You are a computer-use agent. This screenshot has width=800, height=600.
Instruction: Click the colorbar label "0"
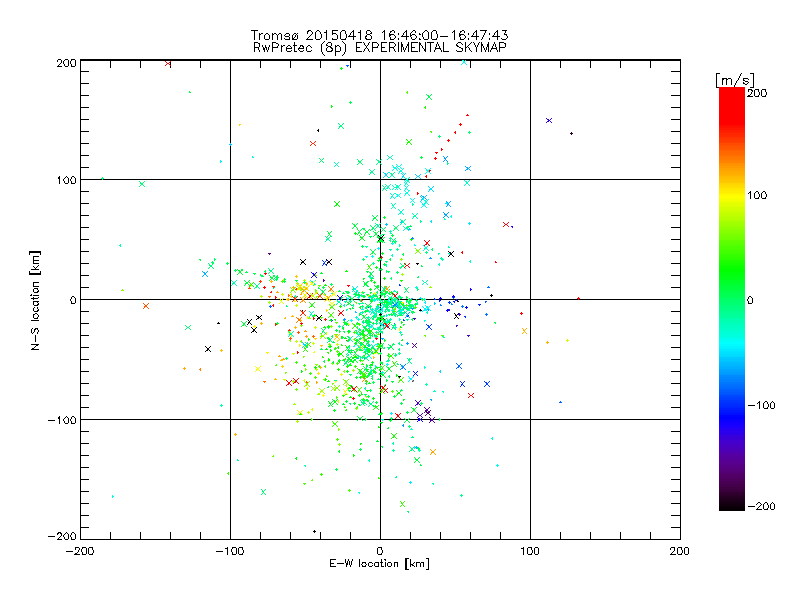[x=750, y=301]
